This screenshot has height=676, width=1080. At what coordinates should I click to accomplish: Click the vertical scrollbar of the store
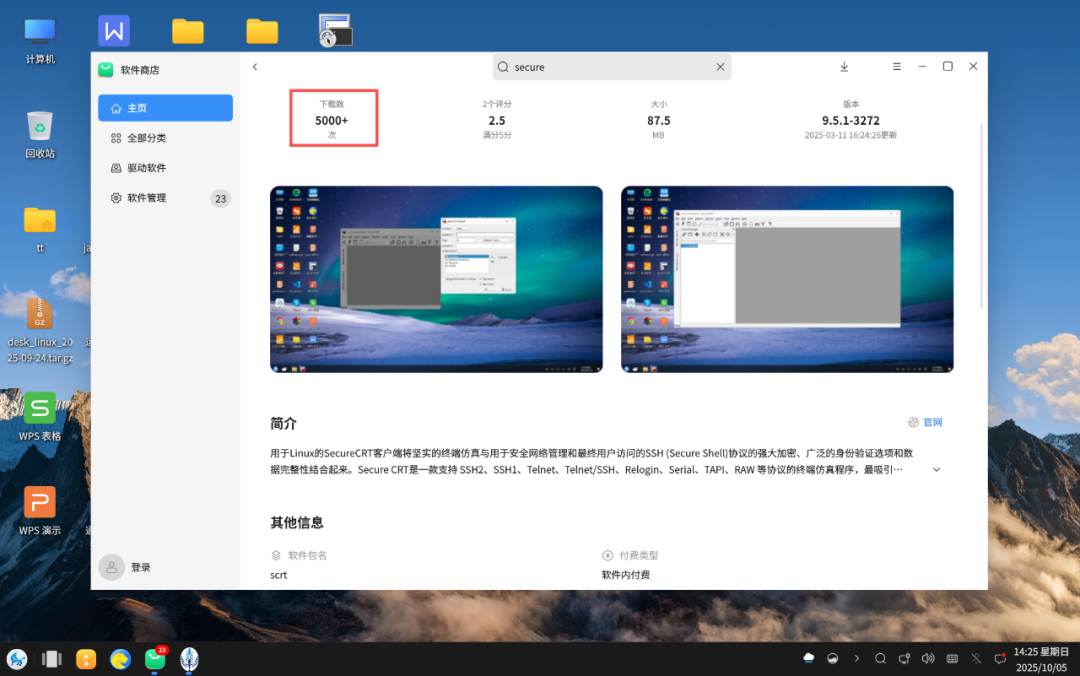pos(982,216)
